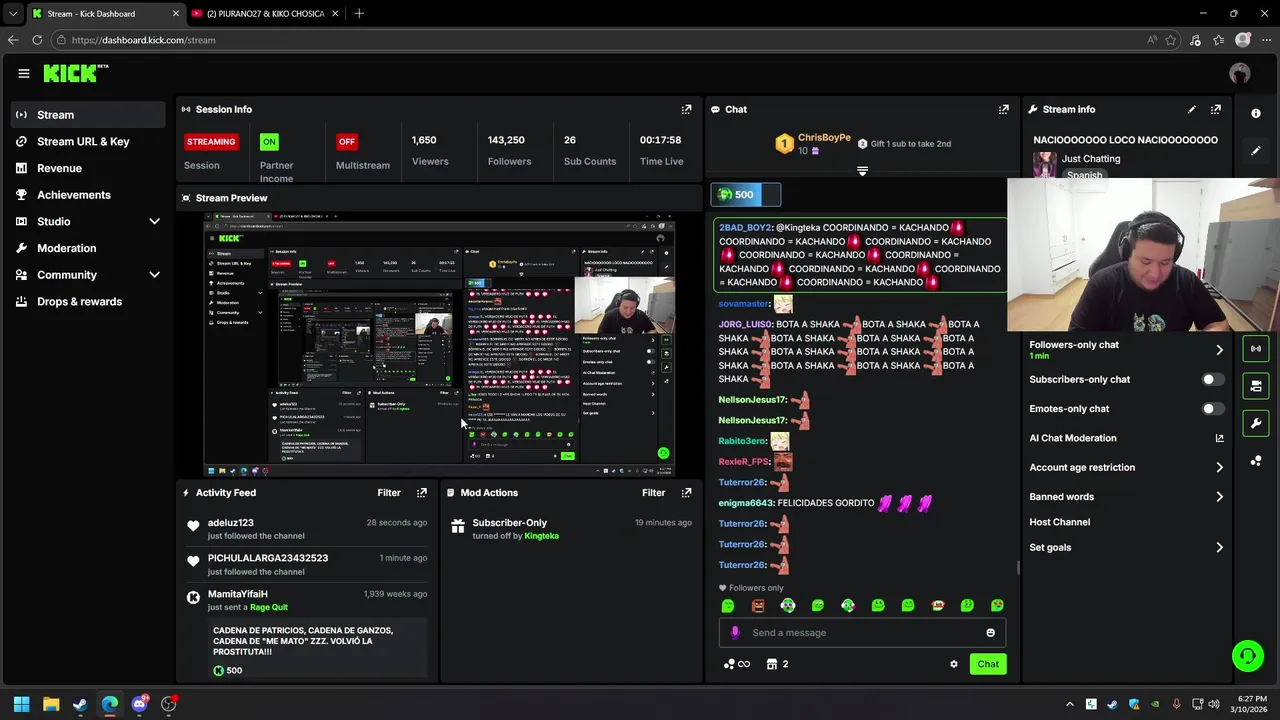Select the first green emote in quick emotes
Image resolution: width=1280 pixels, height=720 pixels.
(728, 605)
